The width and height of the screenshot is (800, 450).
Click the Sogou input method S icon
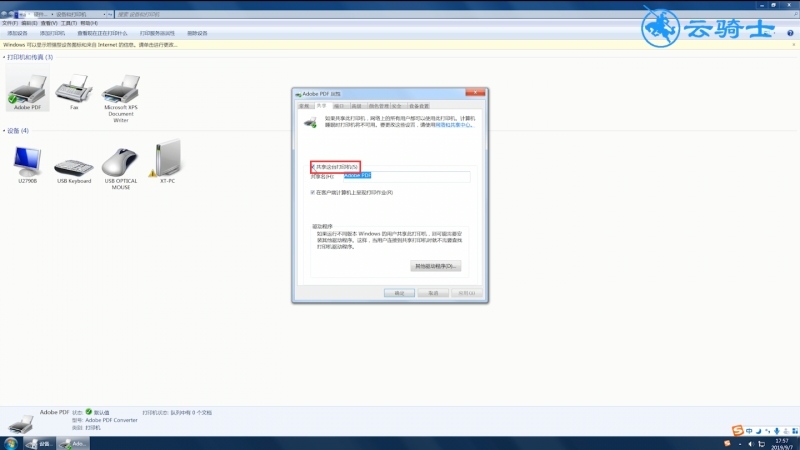[737, 431]
